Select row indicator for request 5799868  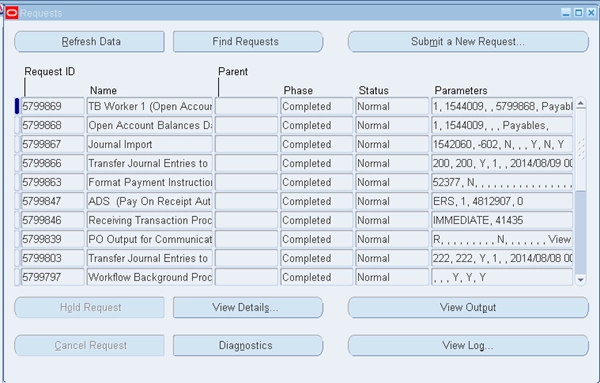pos(17,125)
